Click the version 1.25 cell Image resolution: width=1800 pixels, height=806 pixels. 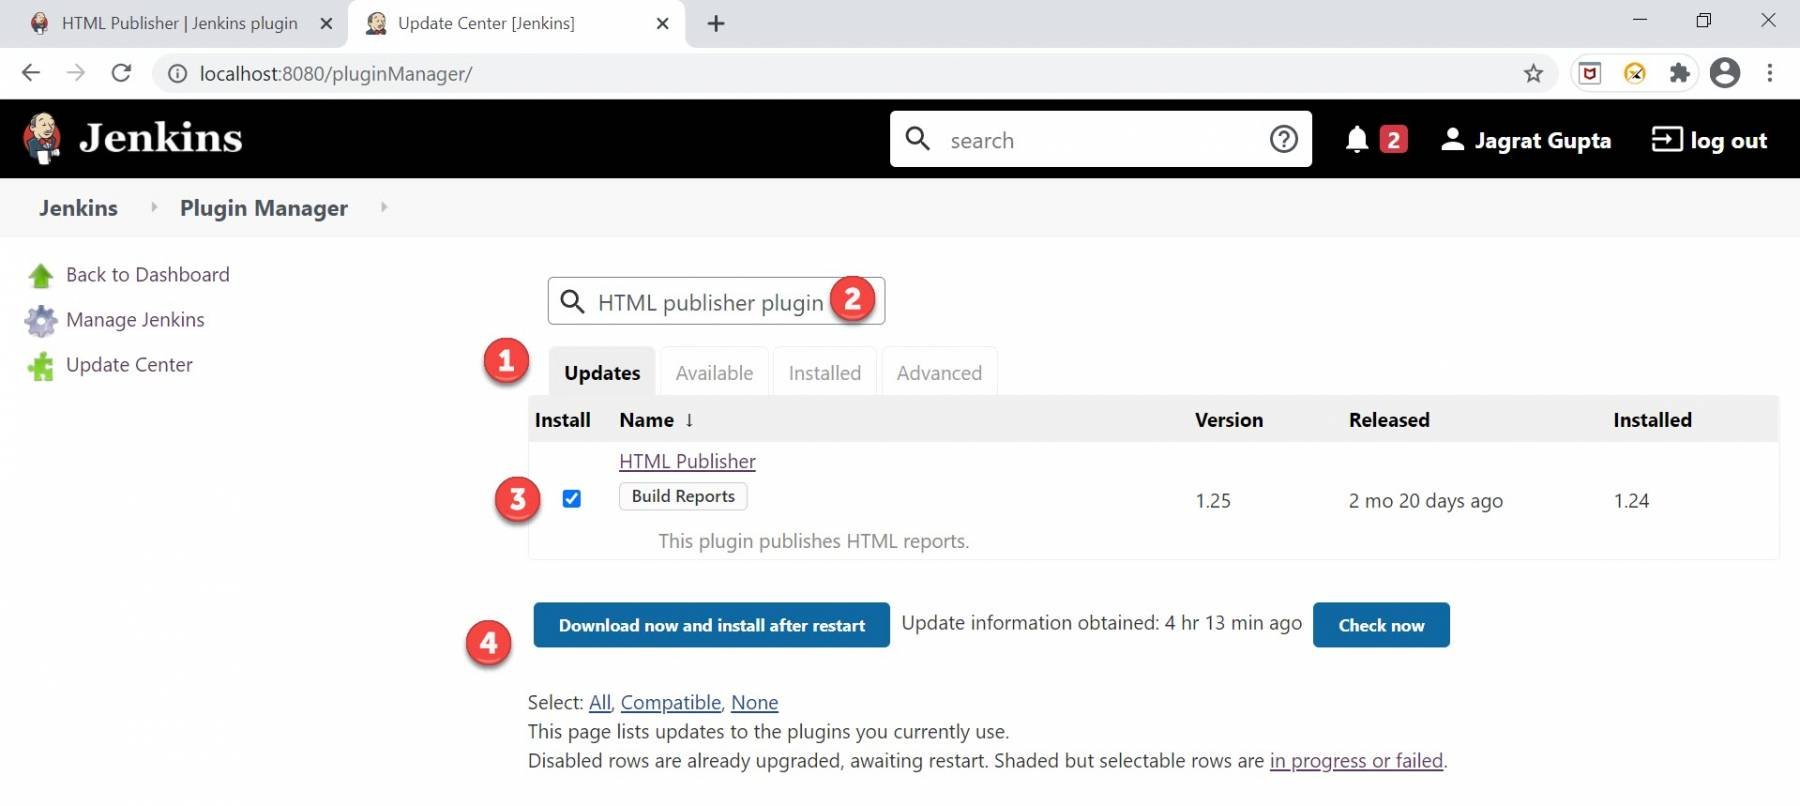pos(1213,500)
